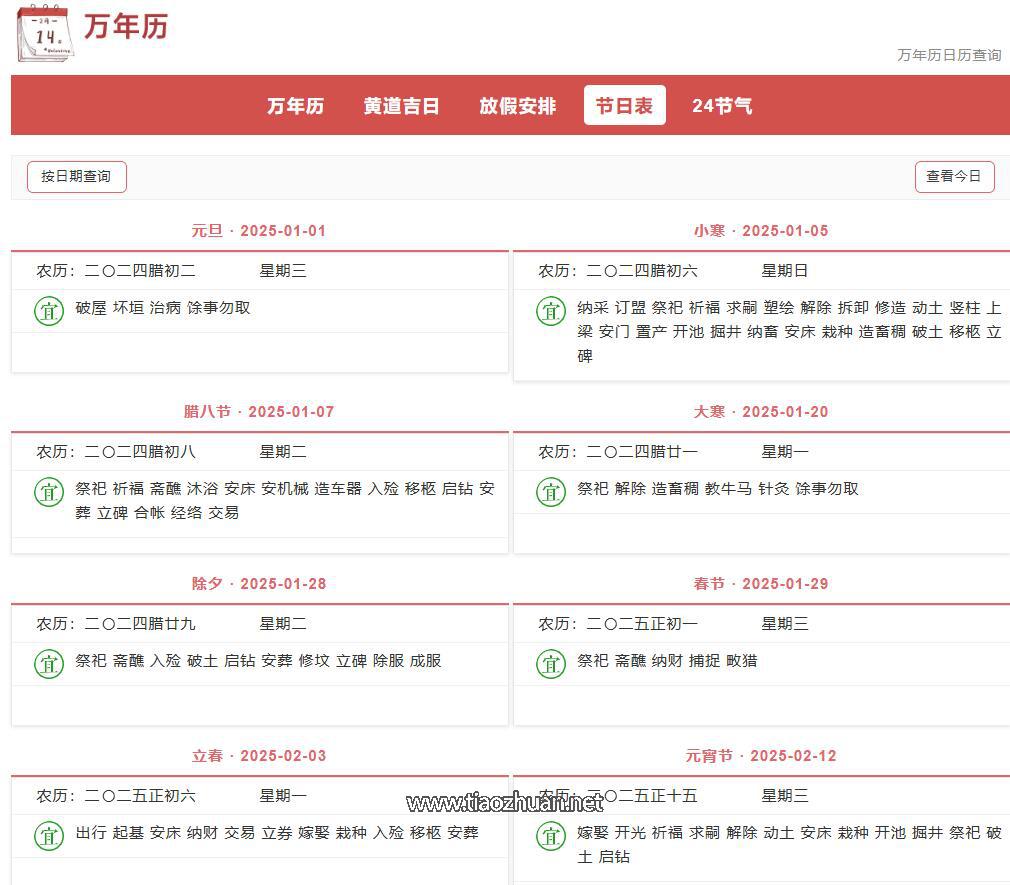Image resolution: width=1010 pixels, height=885 pixels.
Task: Click the 宜 icon in 立春 card
Action: tap(49, 836)
